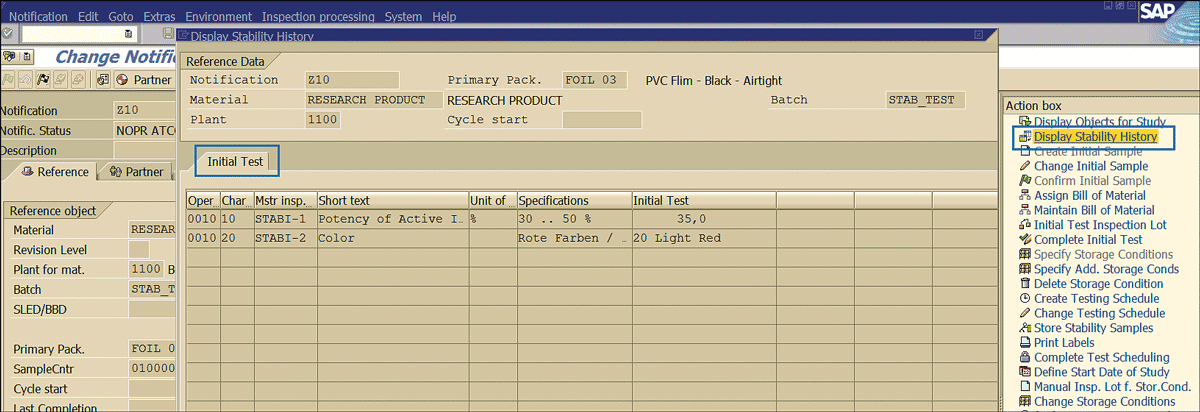The width and height of the screenshot is (1200, 412).
Task: Click the 'Potency of Active I..' short text cell
Action: point(392,219)
